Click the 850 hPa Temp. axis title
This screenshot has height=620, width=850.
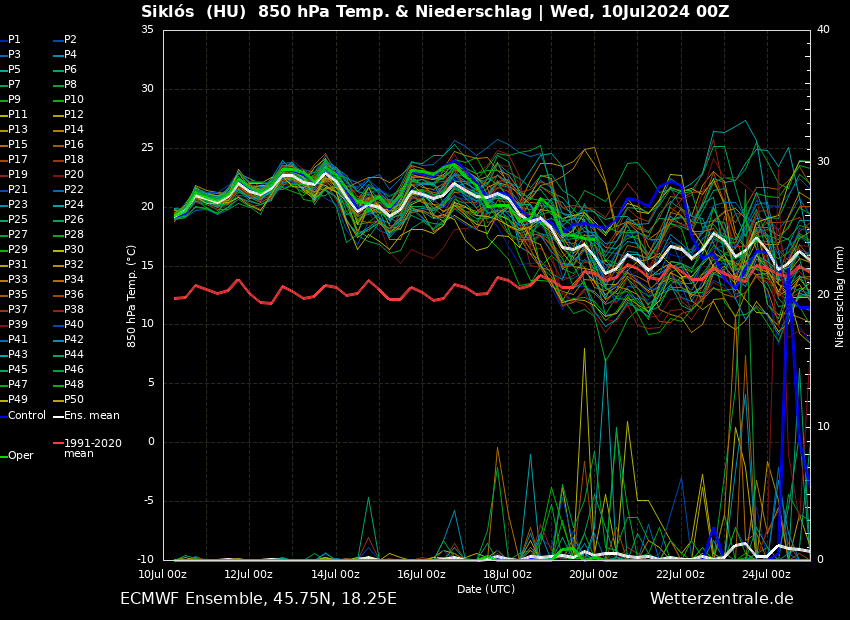coord(132,296)
